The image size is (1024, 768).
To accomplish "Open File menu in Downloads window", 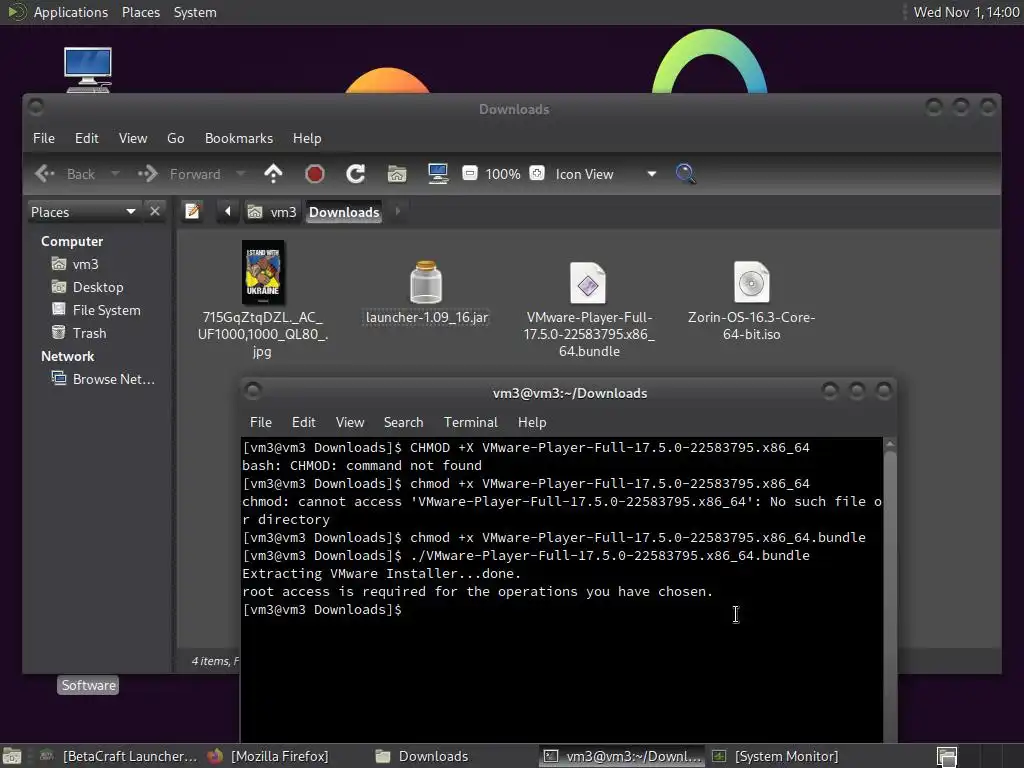I will pos(44,138).
